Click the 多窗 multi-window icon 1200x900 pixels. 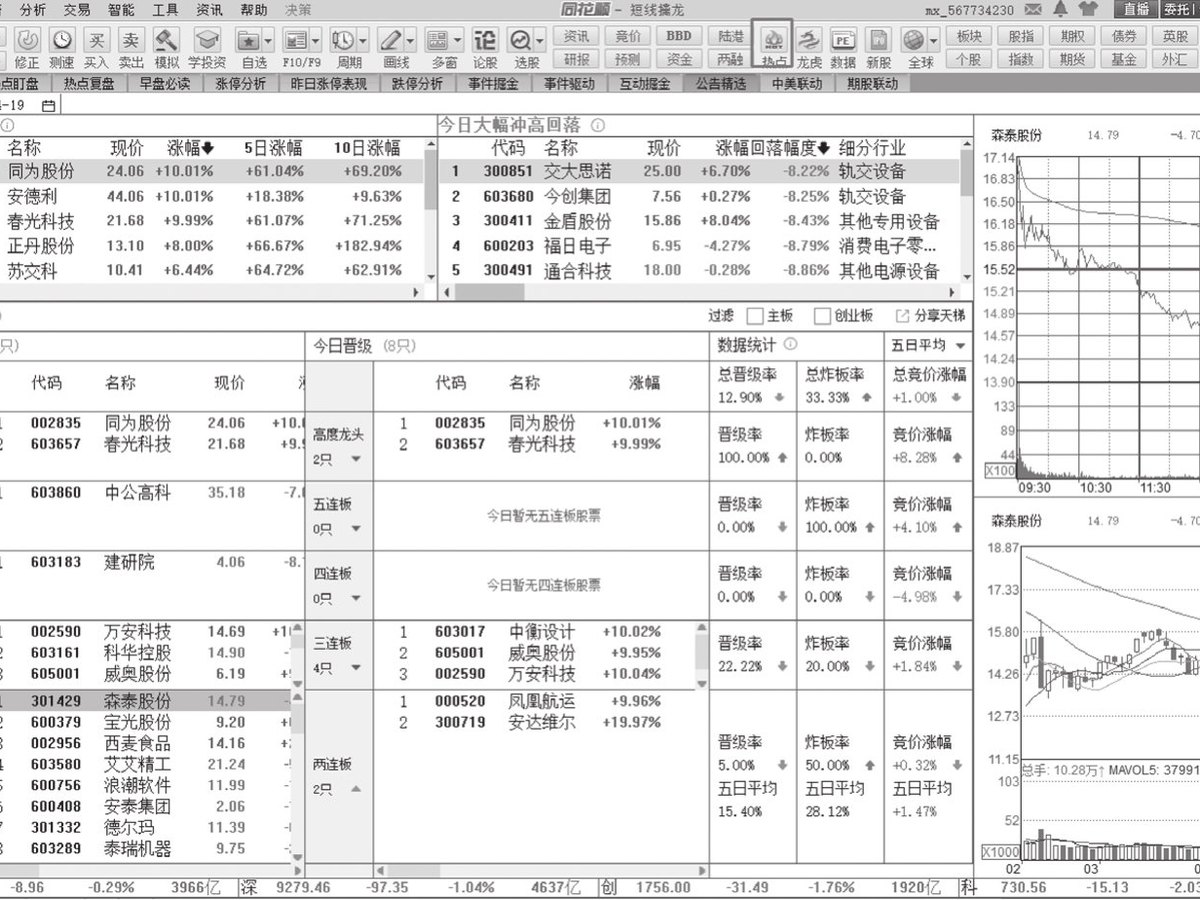[x=437, y=41]
